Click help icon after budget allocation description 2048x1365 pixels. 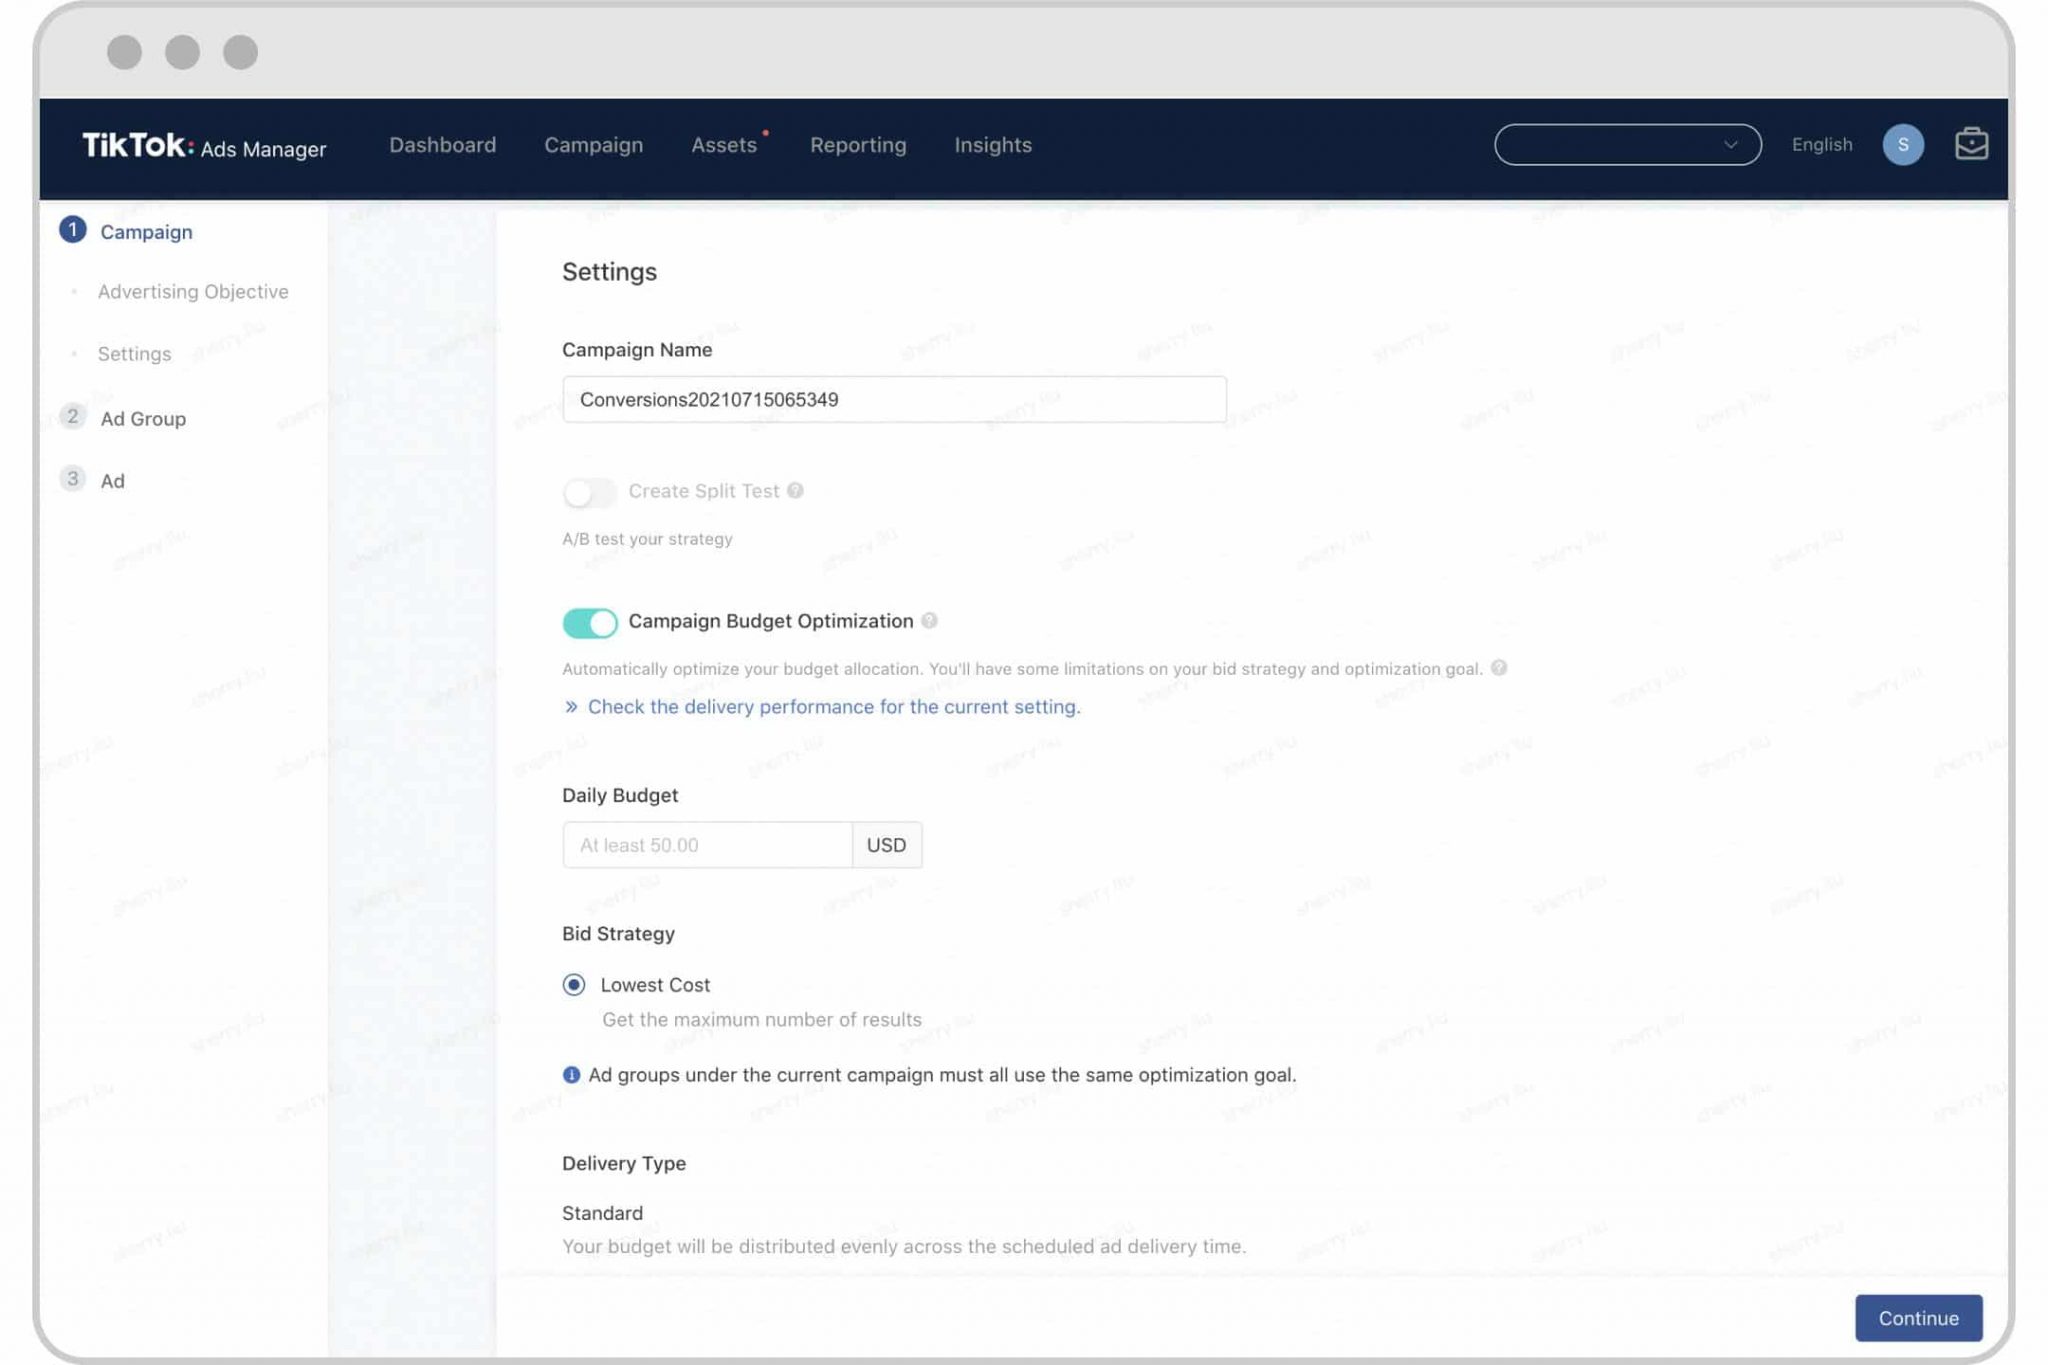pyautogui.click(x=1498, y=668)
